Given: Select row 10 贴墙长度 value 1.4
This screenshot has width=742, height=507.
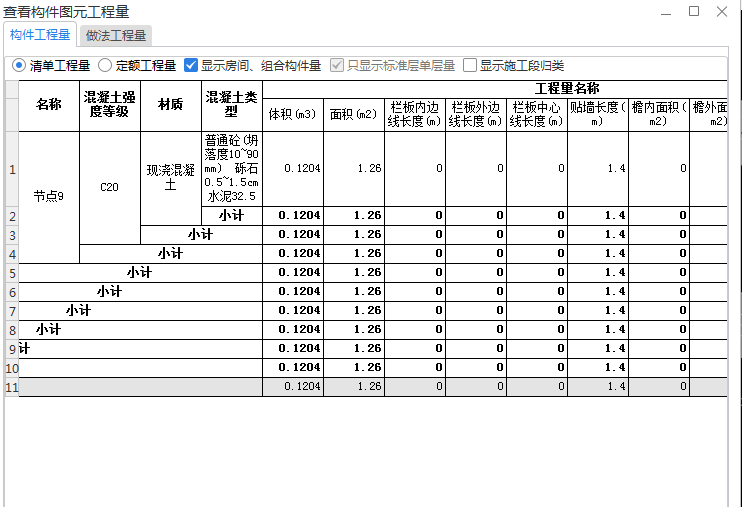Looking at the screenshot, I should click(598, 368).
